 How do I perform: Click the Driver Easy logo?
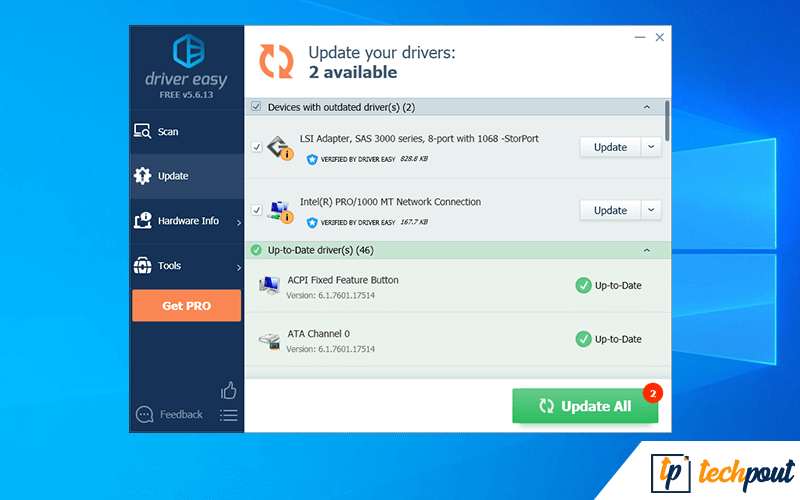(188, 52)
